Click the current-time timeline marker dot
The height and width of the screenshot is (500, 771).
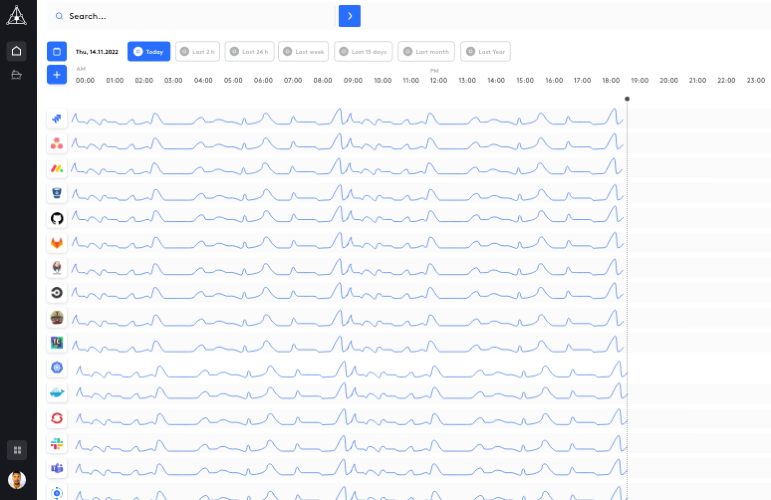tap(627, 99)
